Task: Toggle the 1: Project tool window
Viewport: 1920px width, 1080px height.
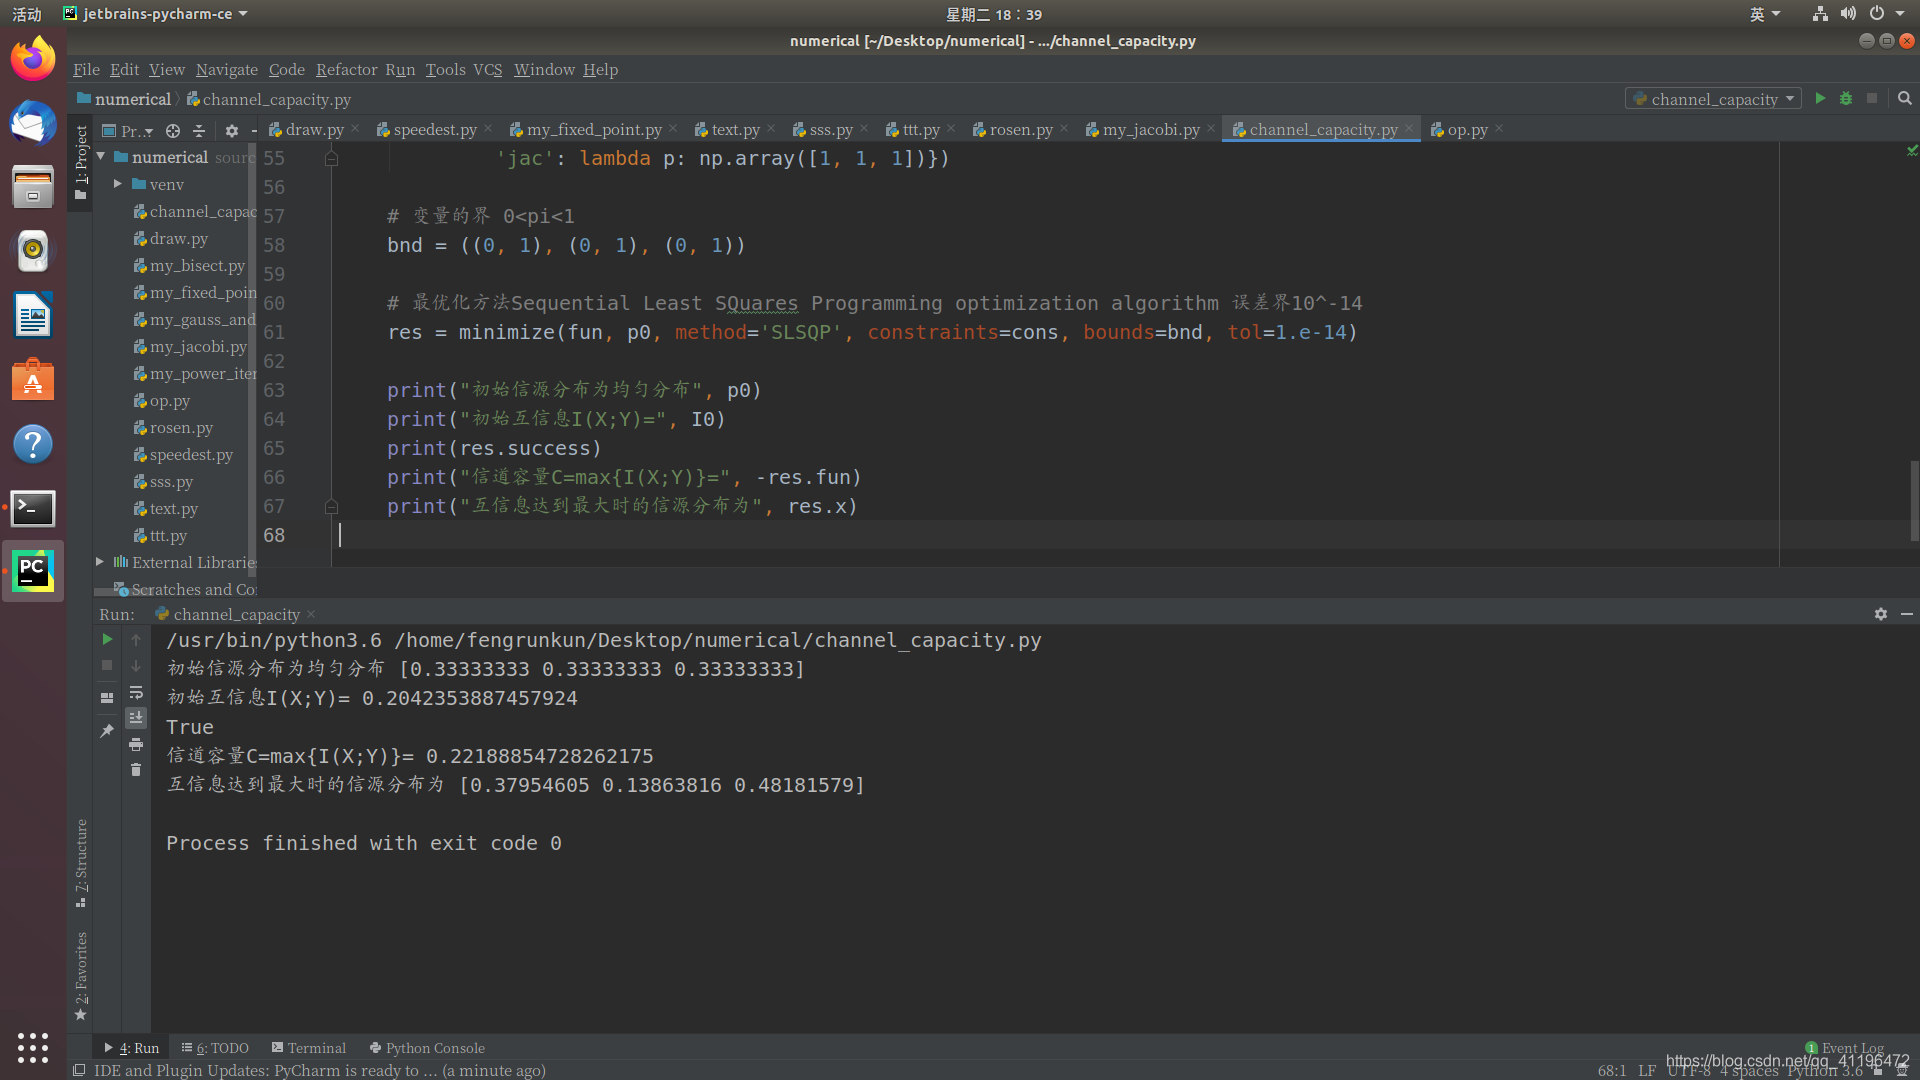Action: tap(81, 162)
